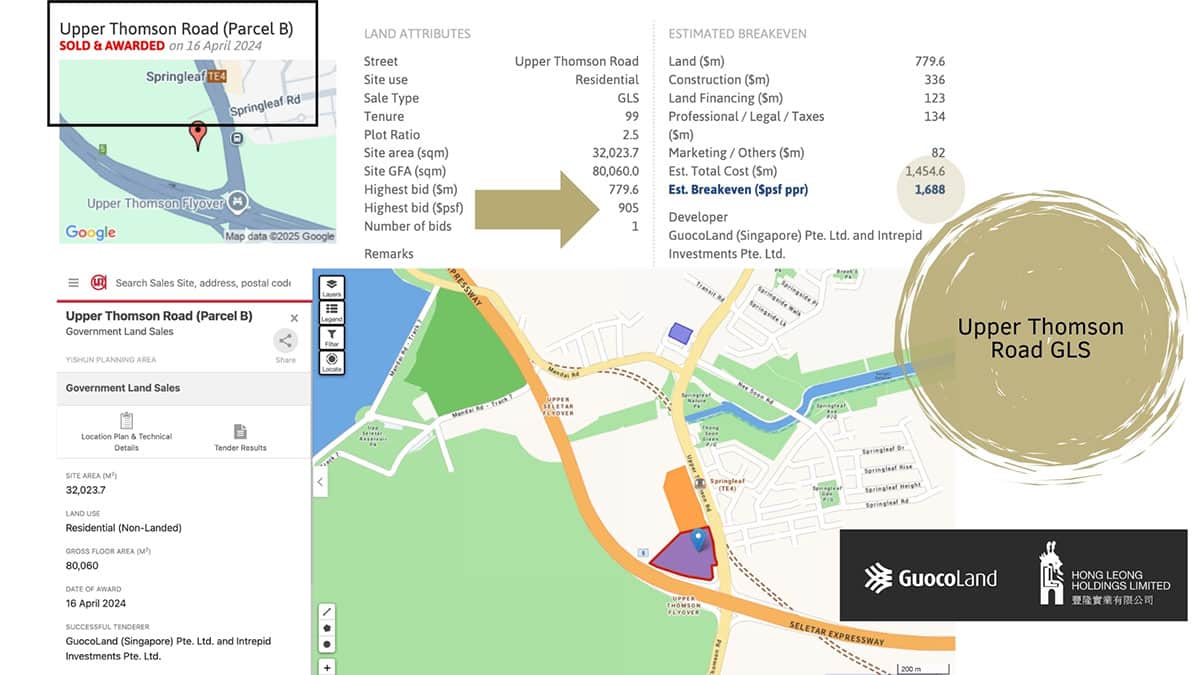Show the map Legend

pos(331,312)
